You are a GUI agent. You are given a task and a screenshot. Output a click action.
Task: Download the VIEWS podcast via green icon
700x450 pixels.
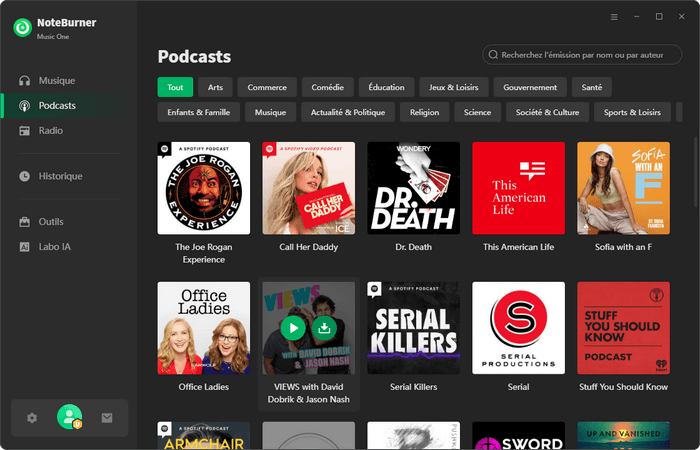coord(324,328)
